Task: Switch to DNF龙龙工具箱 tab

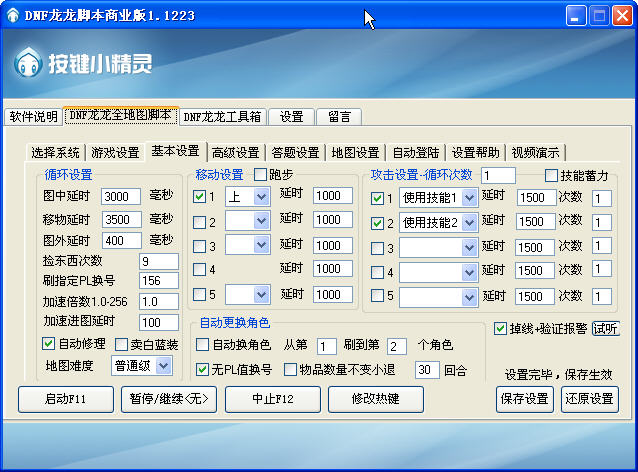Action: 223,117
